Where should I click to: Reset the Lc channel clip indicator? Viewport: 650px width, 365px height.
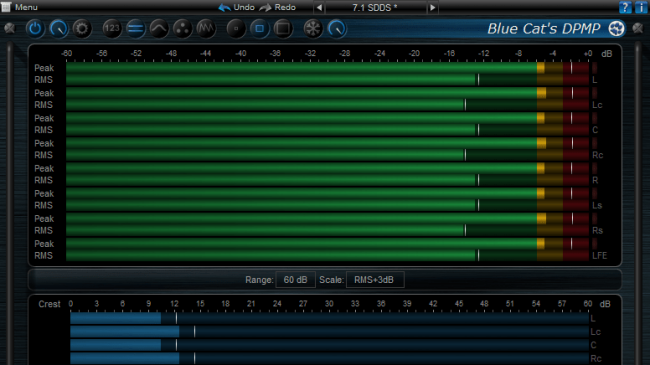click(x=594, y=93)
